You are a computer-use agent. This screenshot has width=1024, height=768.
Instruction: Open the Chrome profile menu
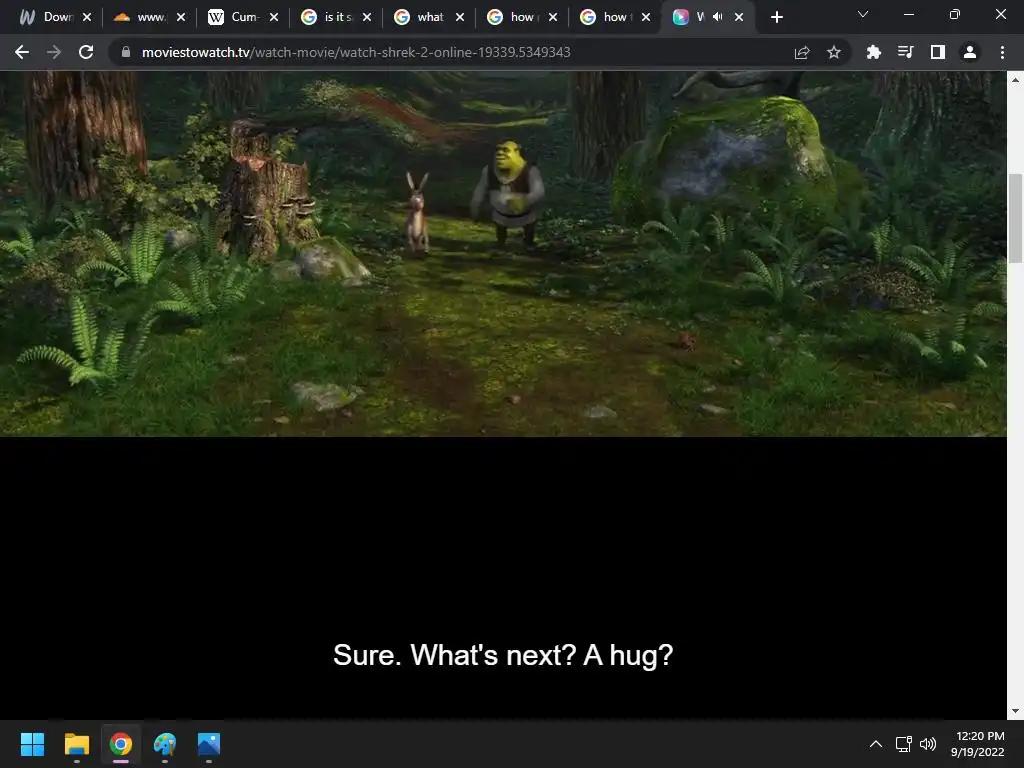(x=970, y=52)
